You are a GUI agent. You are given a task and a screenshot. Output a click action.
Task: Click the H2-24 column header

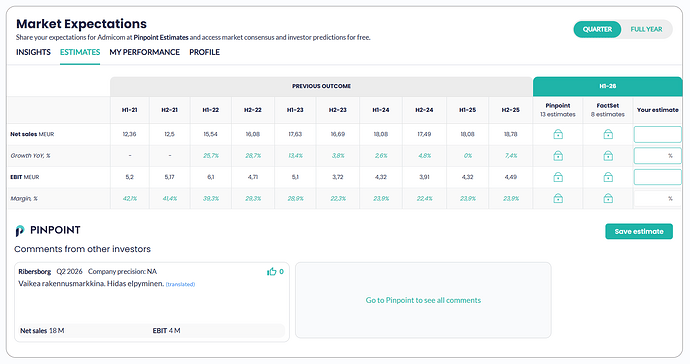click(424, 110)
